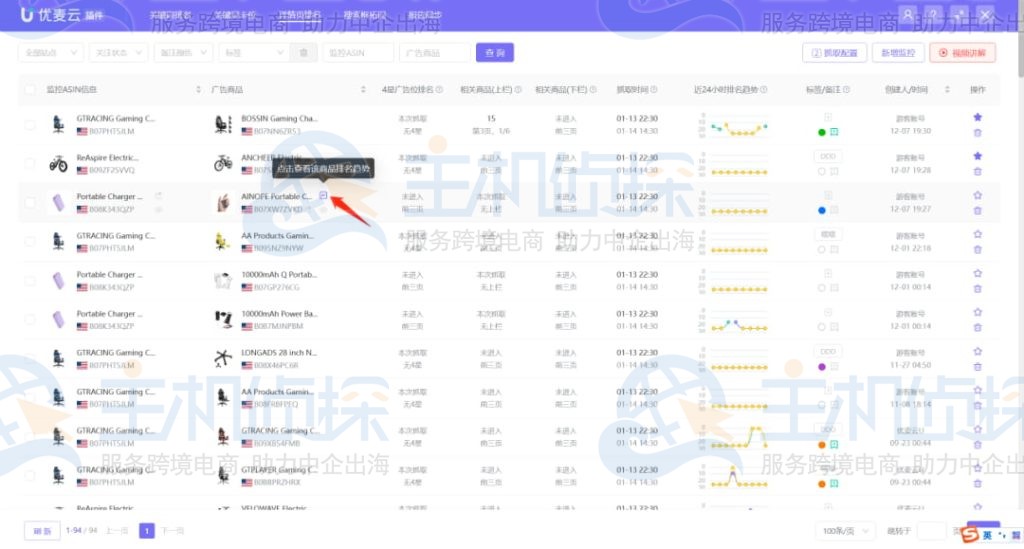
Task: Click trash icon next to 标签 dropdown
Action: [304, 53]
